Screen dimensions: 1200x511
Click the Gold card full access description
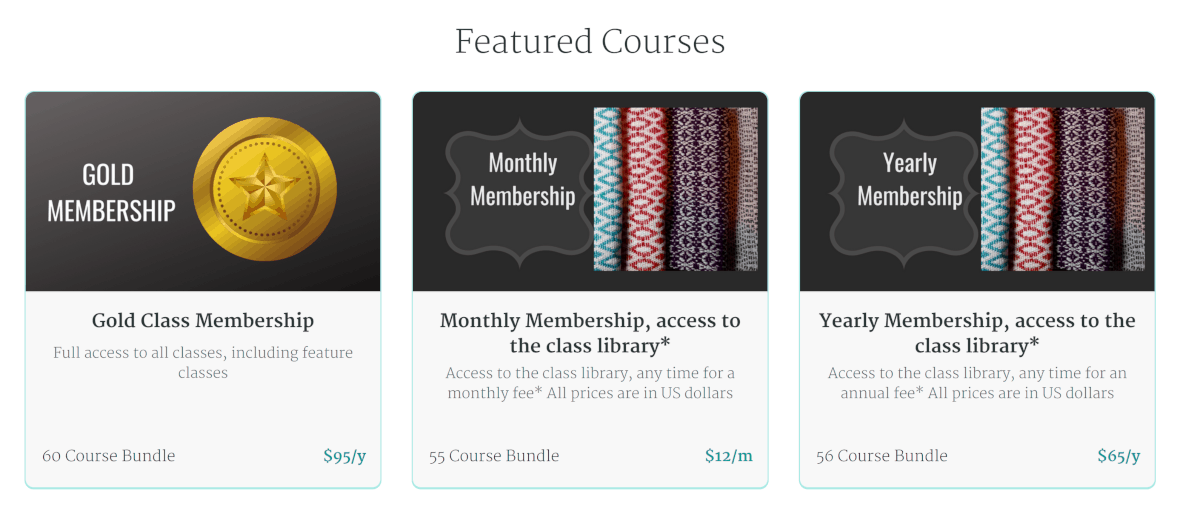pyautogui.click(x=203, y=363)
